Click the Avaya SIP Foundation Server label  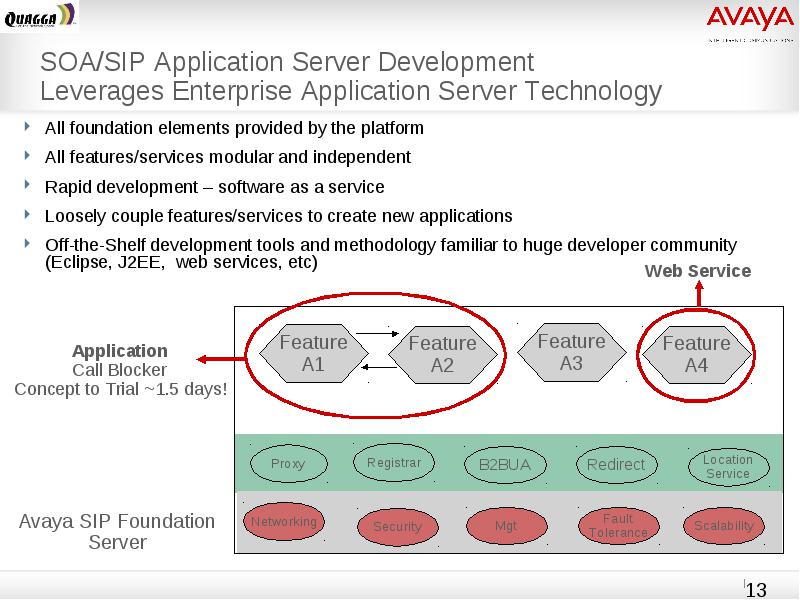point(117,532)
